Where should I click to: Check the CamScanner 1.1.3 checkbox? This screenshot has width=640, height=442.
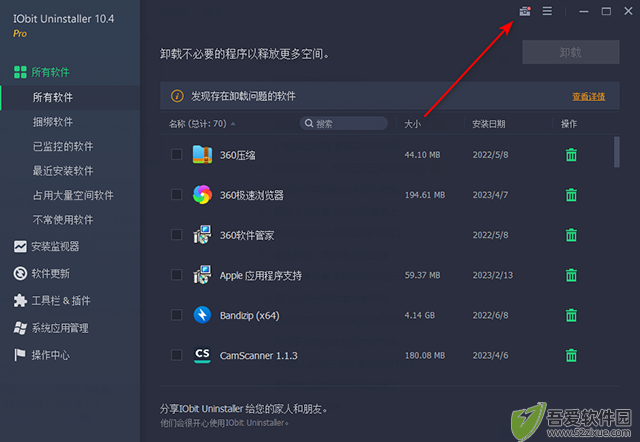tap(176, 355)
